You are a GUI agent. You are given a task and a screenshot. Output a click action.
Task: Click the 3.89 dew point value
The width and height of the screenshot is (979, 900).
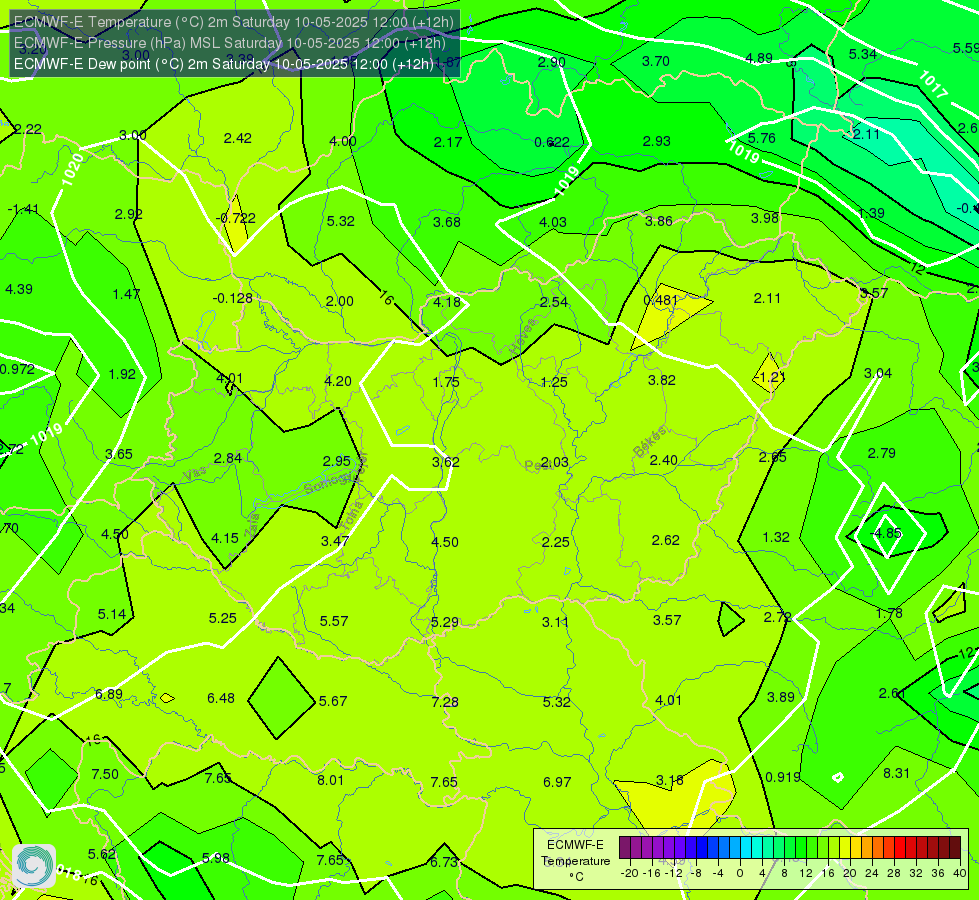tap(780, 696)
